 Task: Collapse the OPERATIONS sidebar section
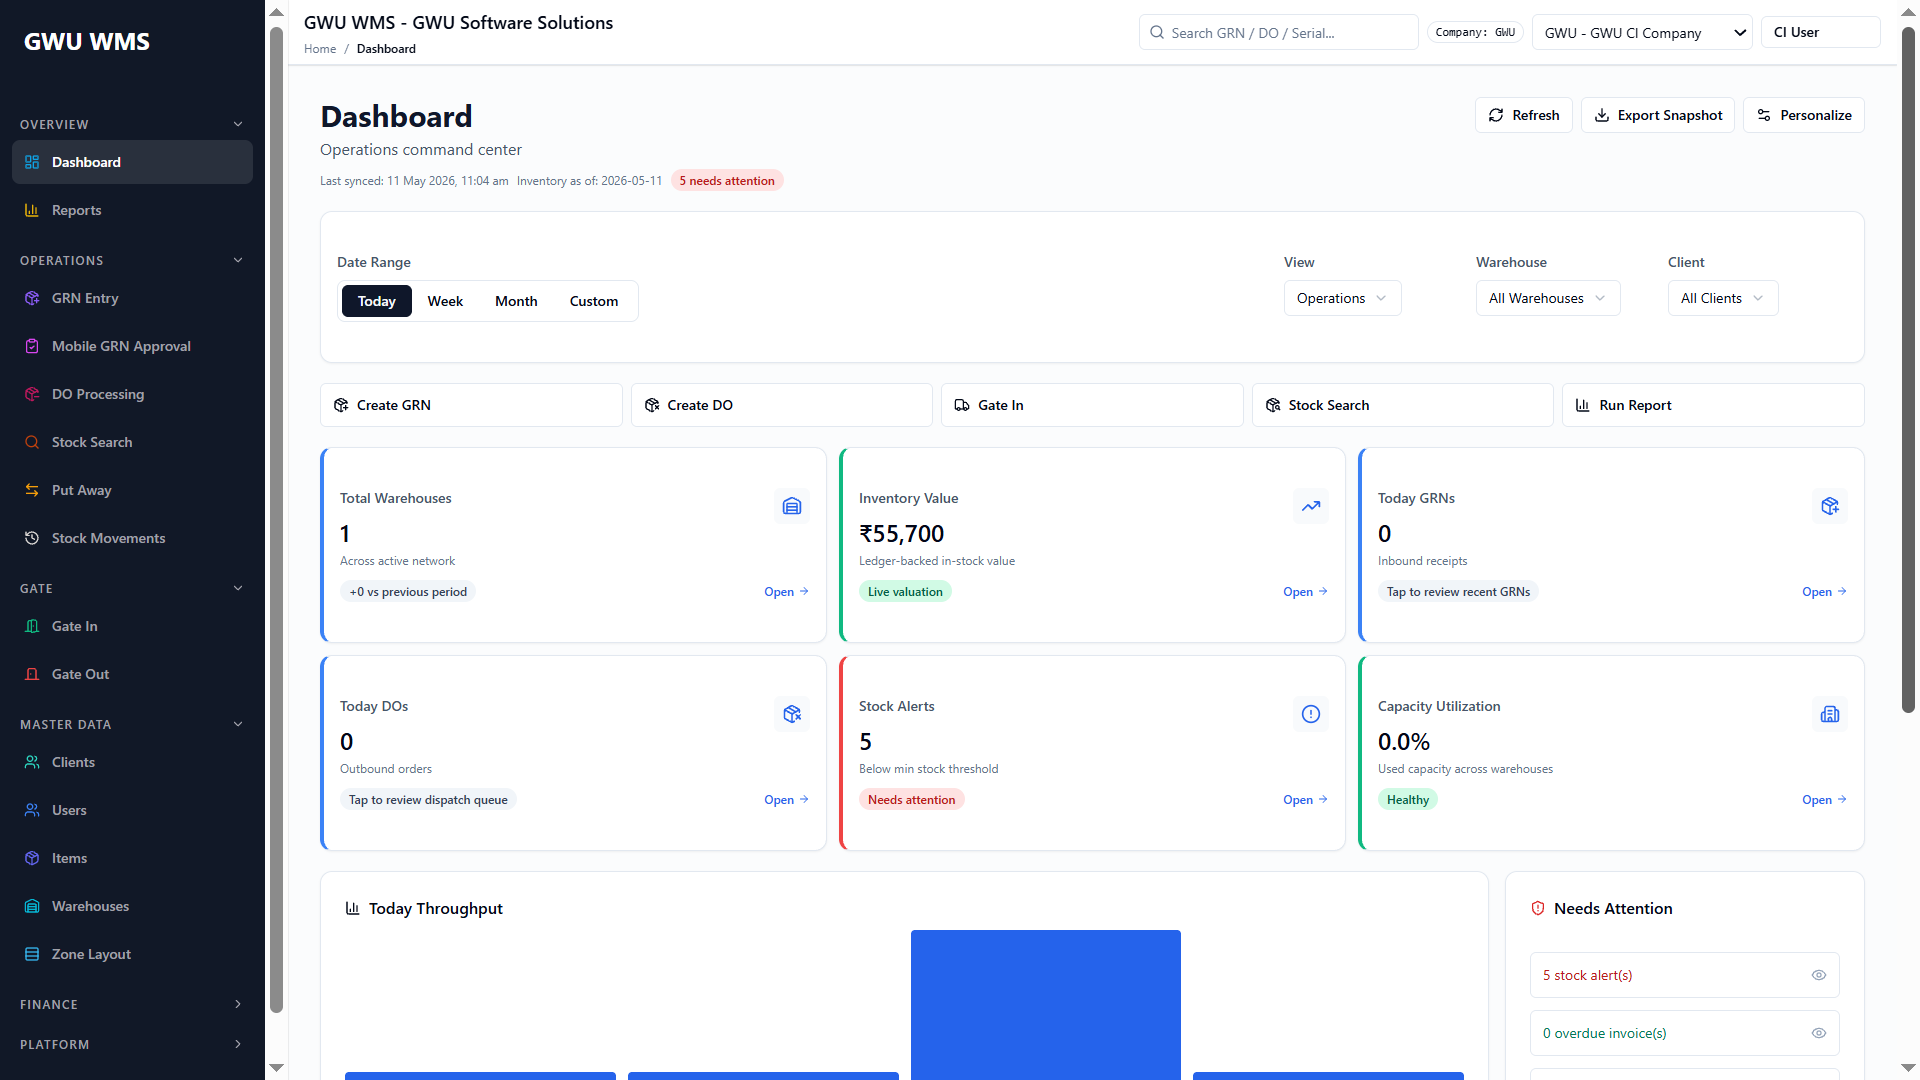tap(132, 260)
